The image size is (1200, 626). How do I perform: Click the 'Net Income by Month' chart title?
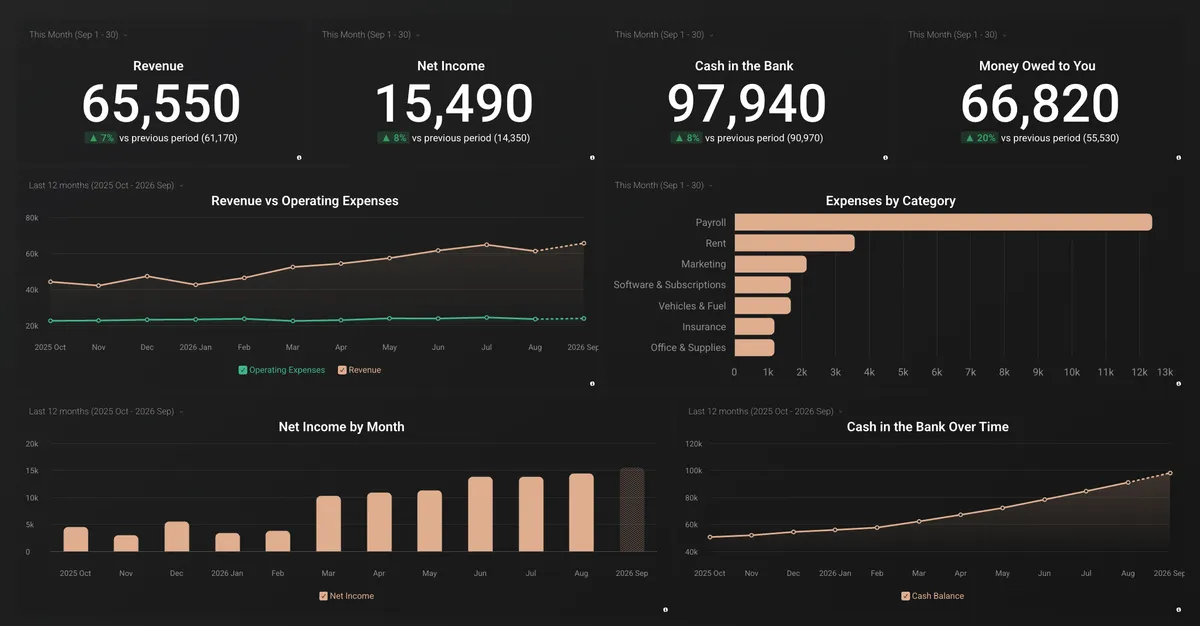coord(342,427)
